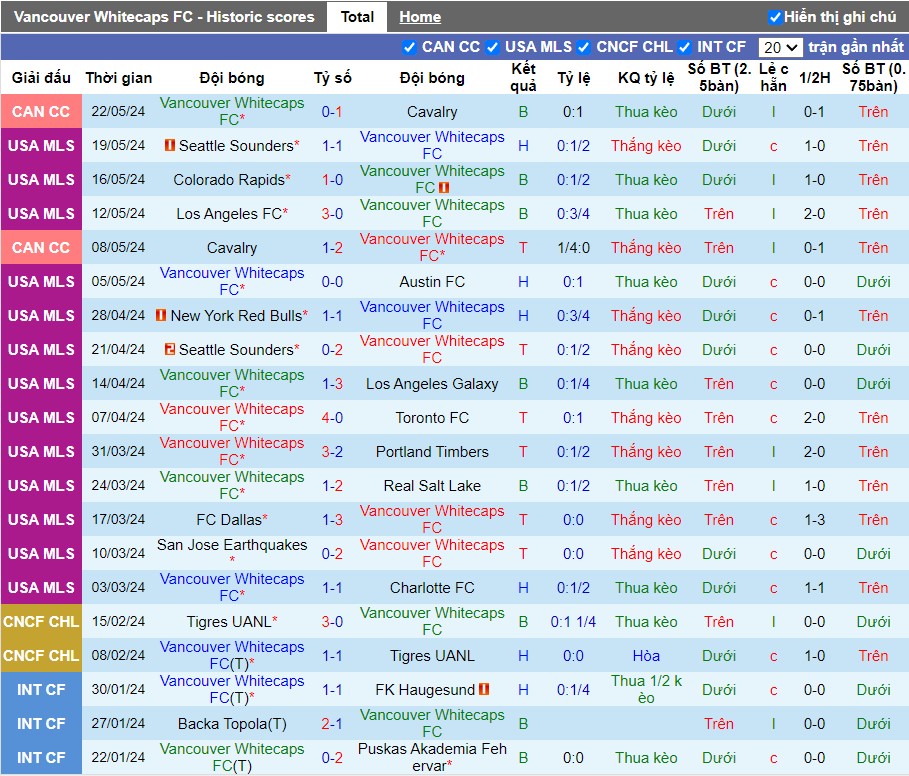
Task: Open Austin FC team link
Action: click(x=432, y=282)
